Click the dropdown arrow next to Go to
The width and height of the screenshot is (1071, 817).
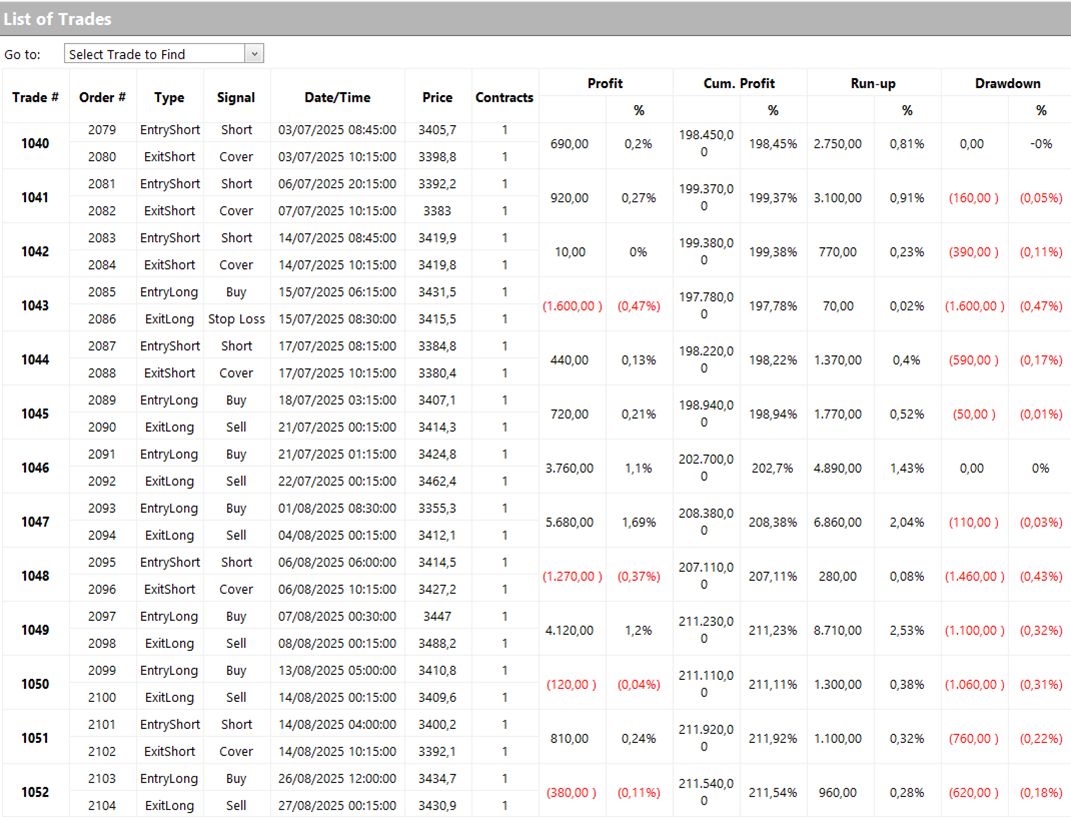pos(255,54)
